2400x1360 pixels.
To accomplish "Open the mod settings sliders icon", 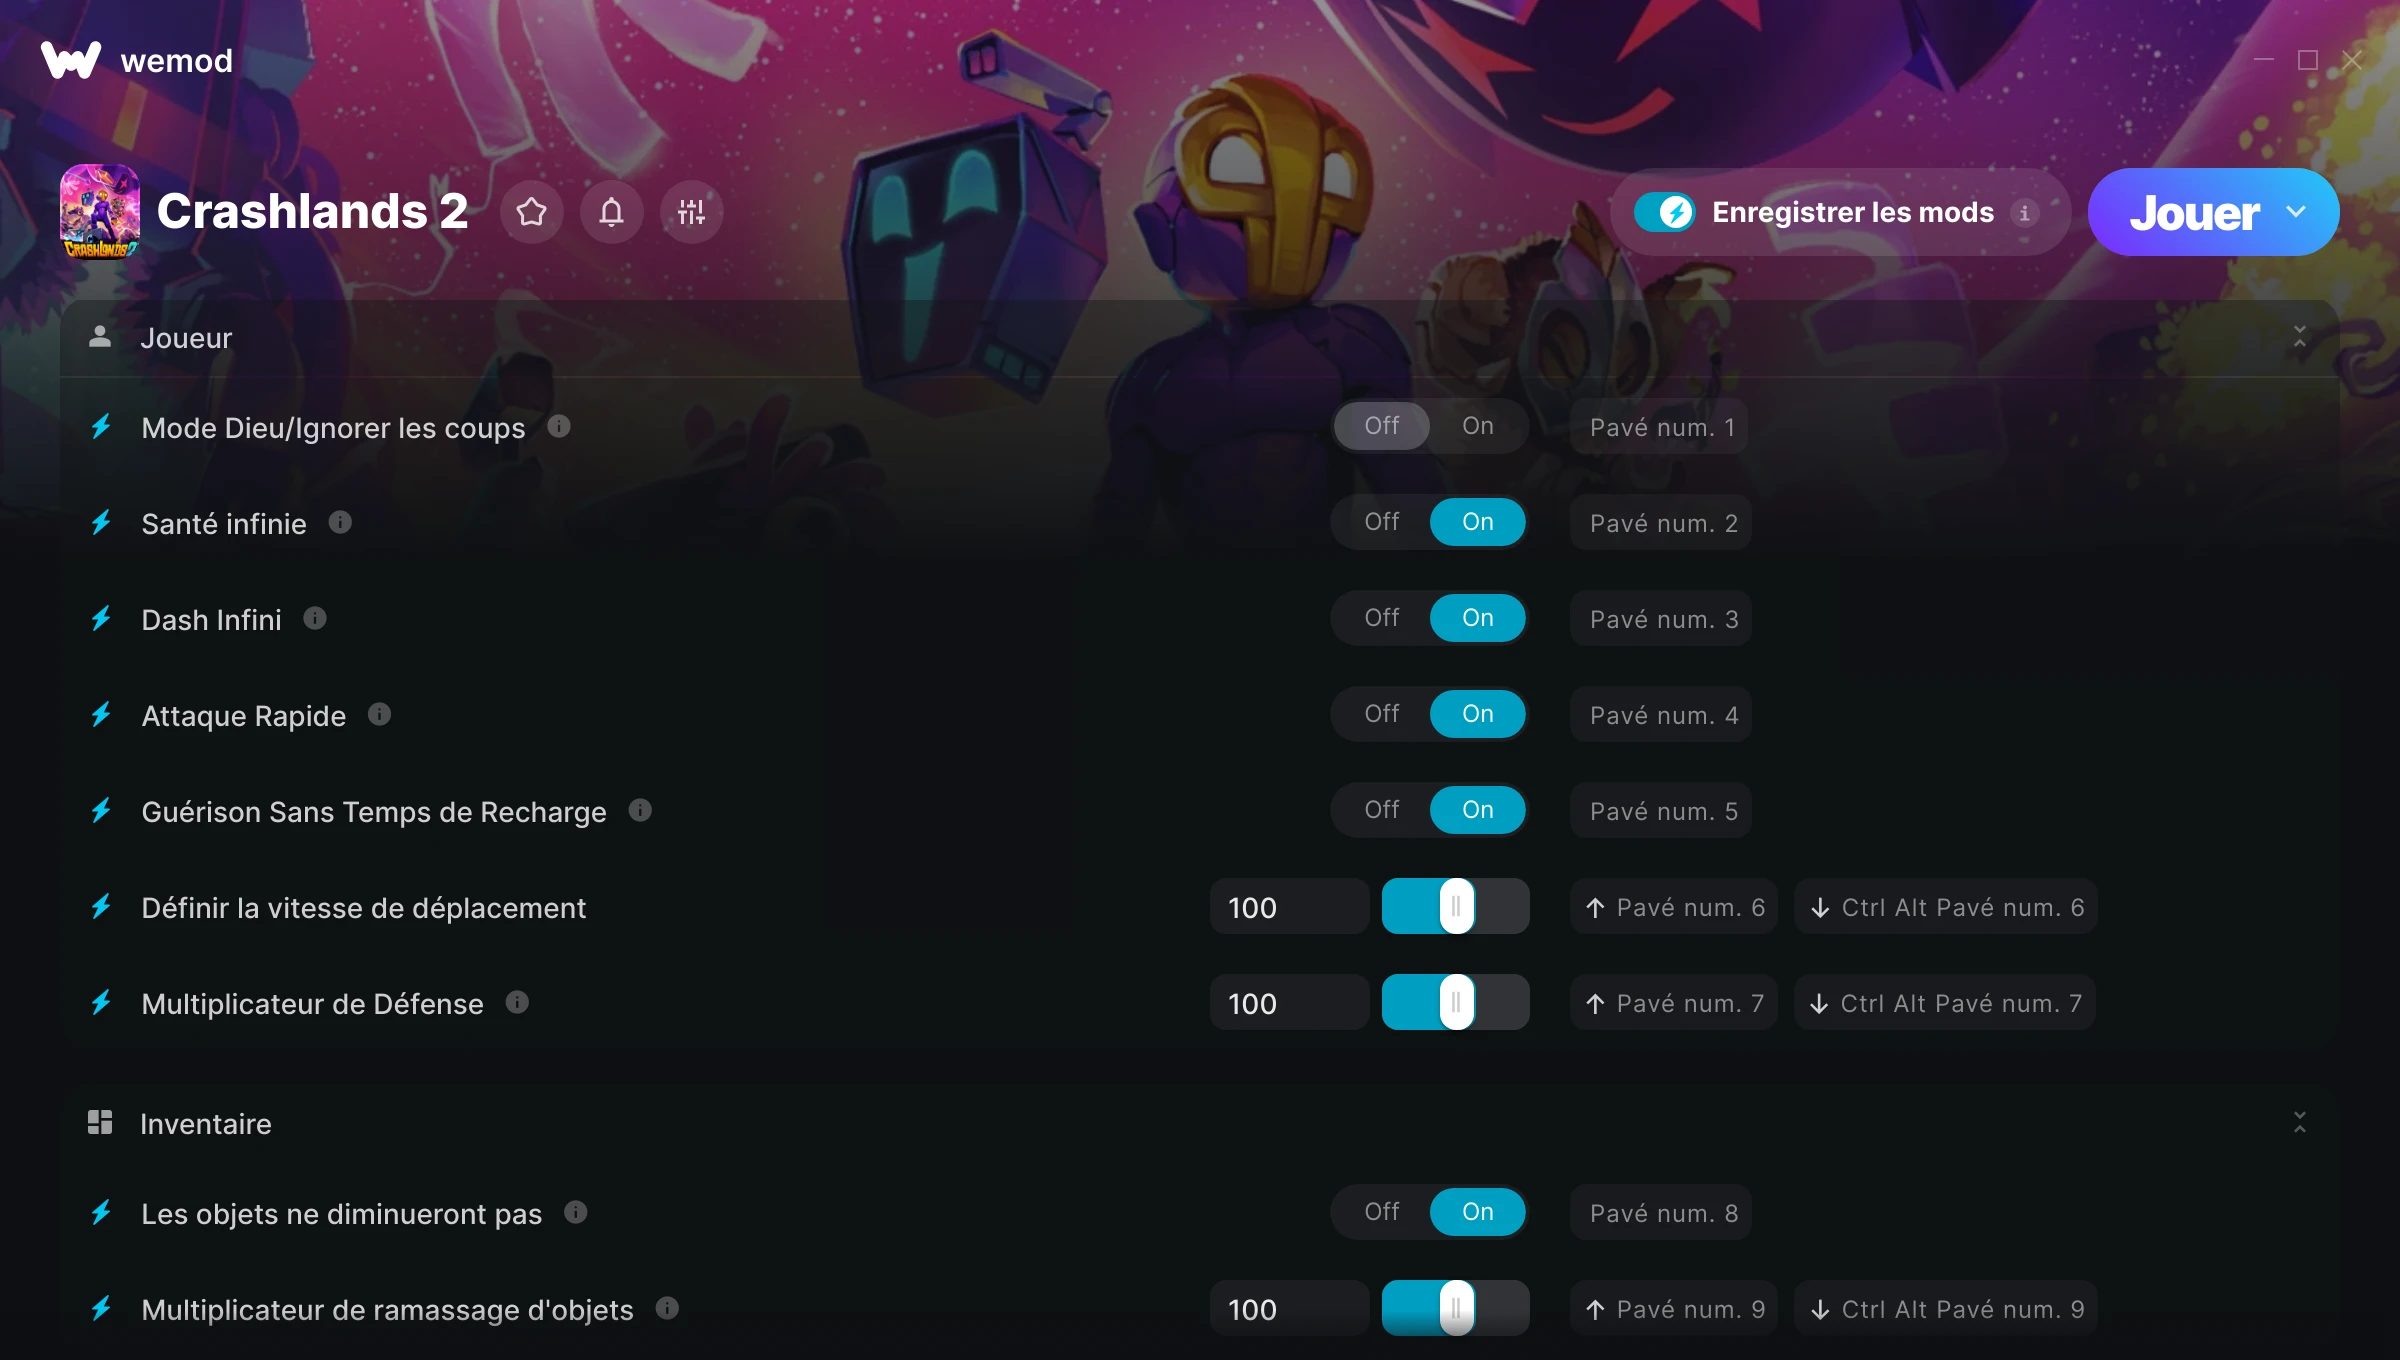I will (x=691, y=212).
